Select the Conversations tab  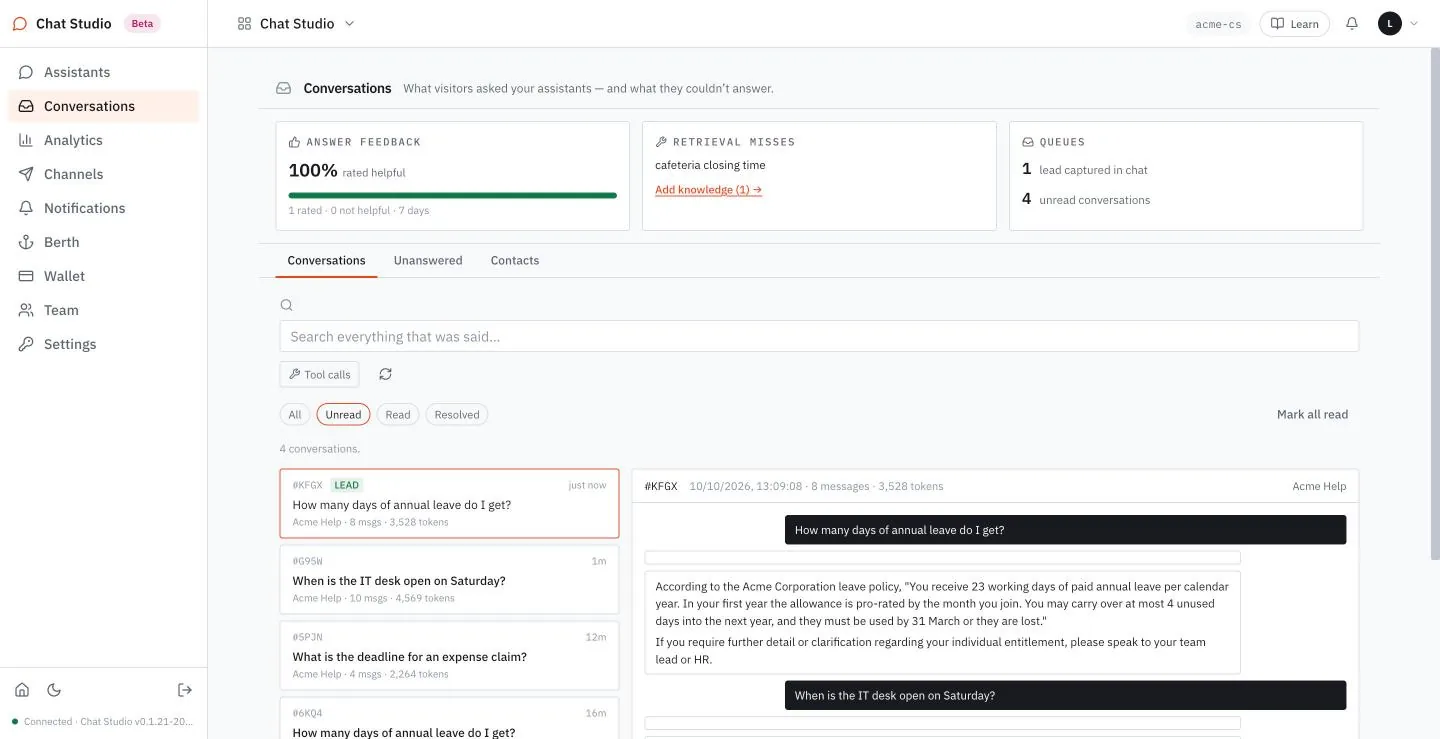pyautogui.click(x=326, y=260)
